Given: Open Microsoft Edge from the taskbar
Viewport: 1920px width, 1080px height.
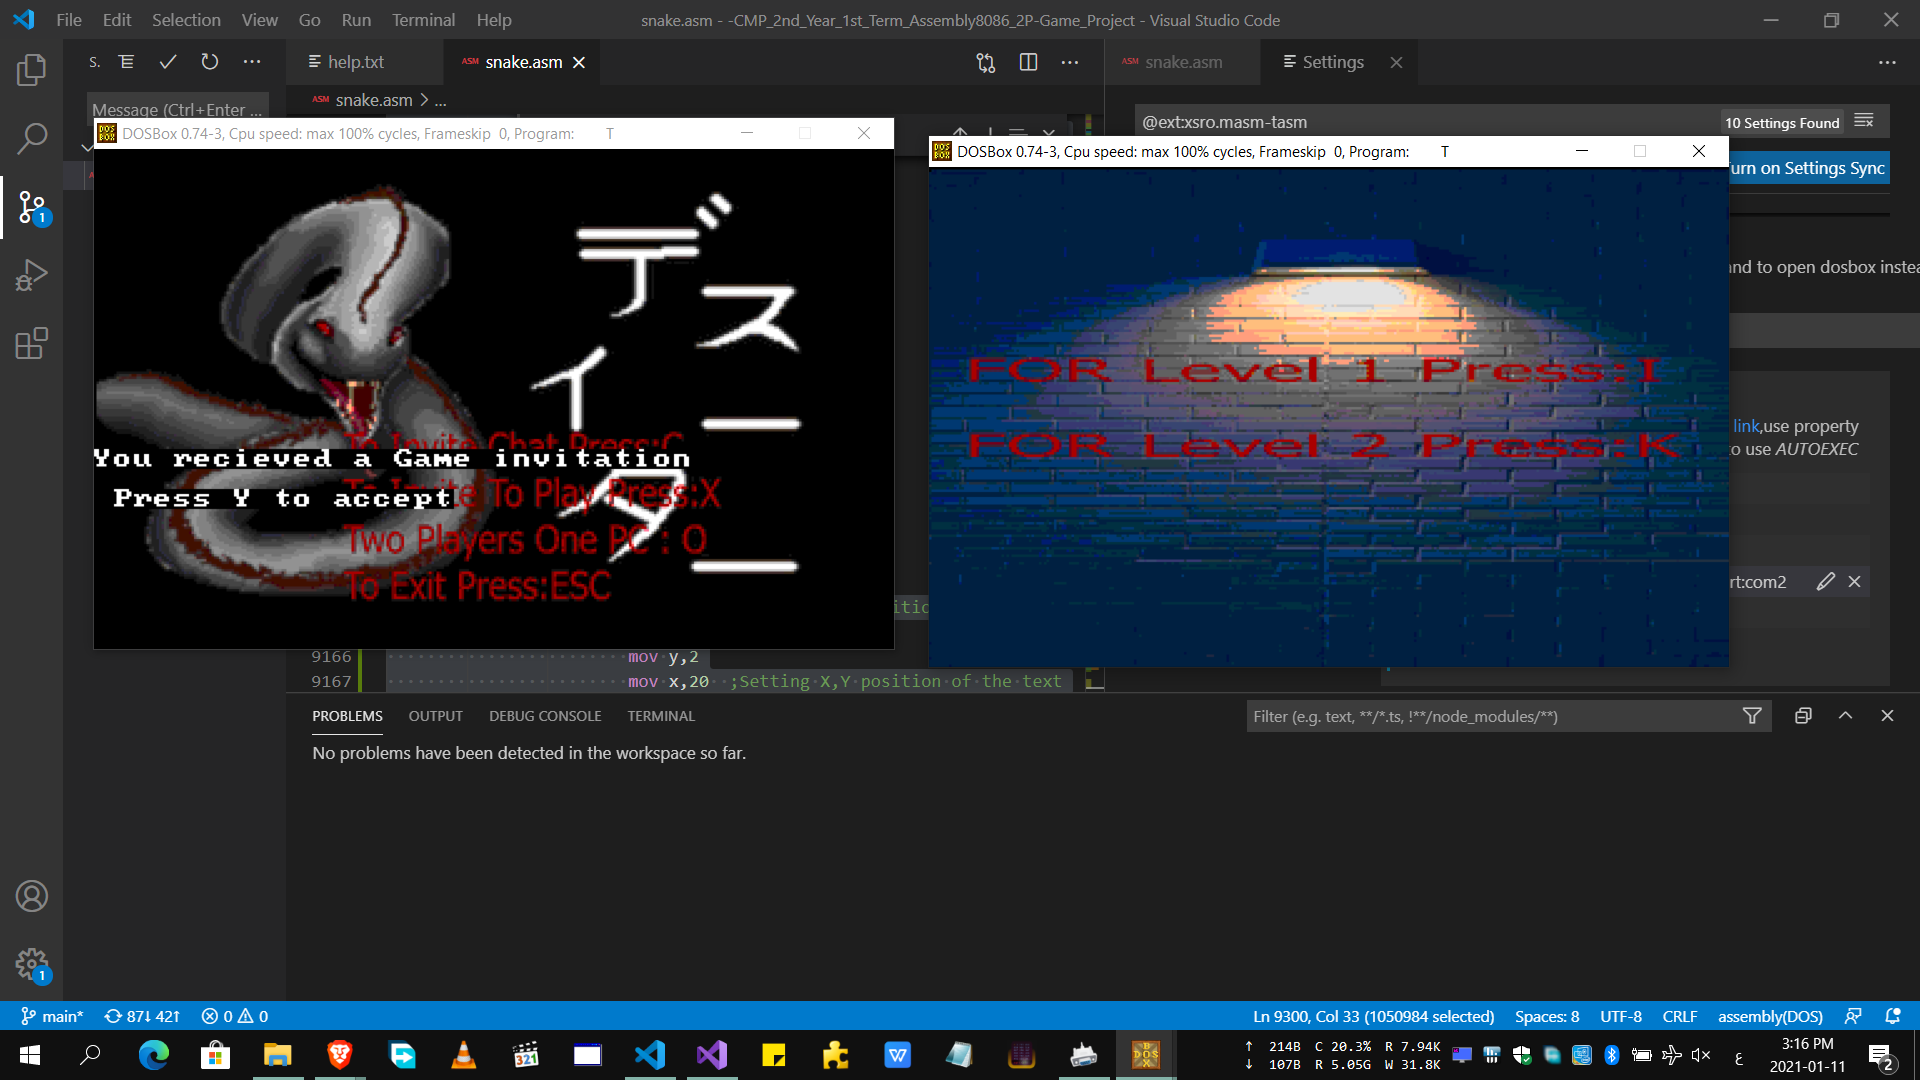Looking at the screenshot, I should (153, 1055).
